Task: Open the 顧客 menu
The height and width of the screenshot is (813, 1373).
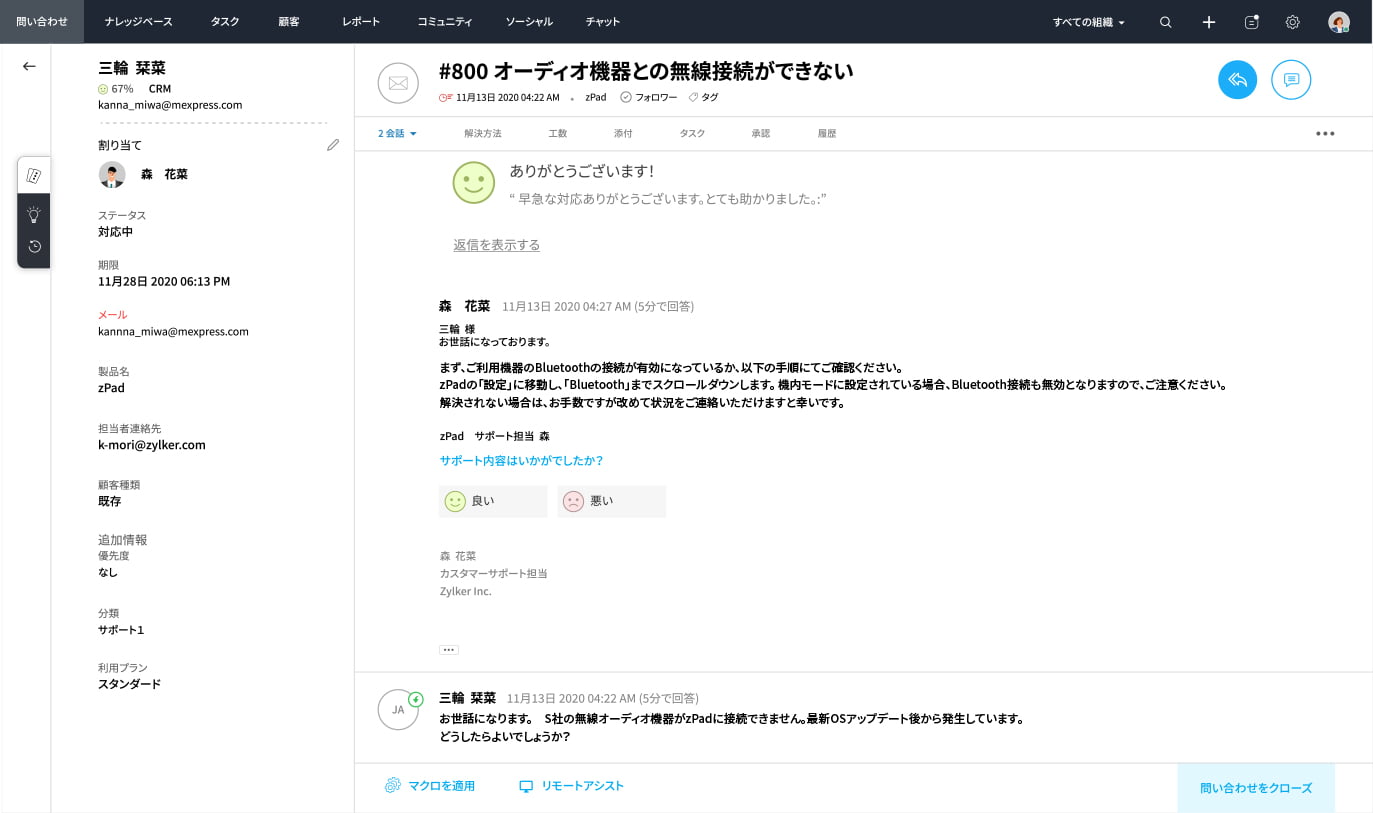Action: [x=289, y=21]
